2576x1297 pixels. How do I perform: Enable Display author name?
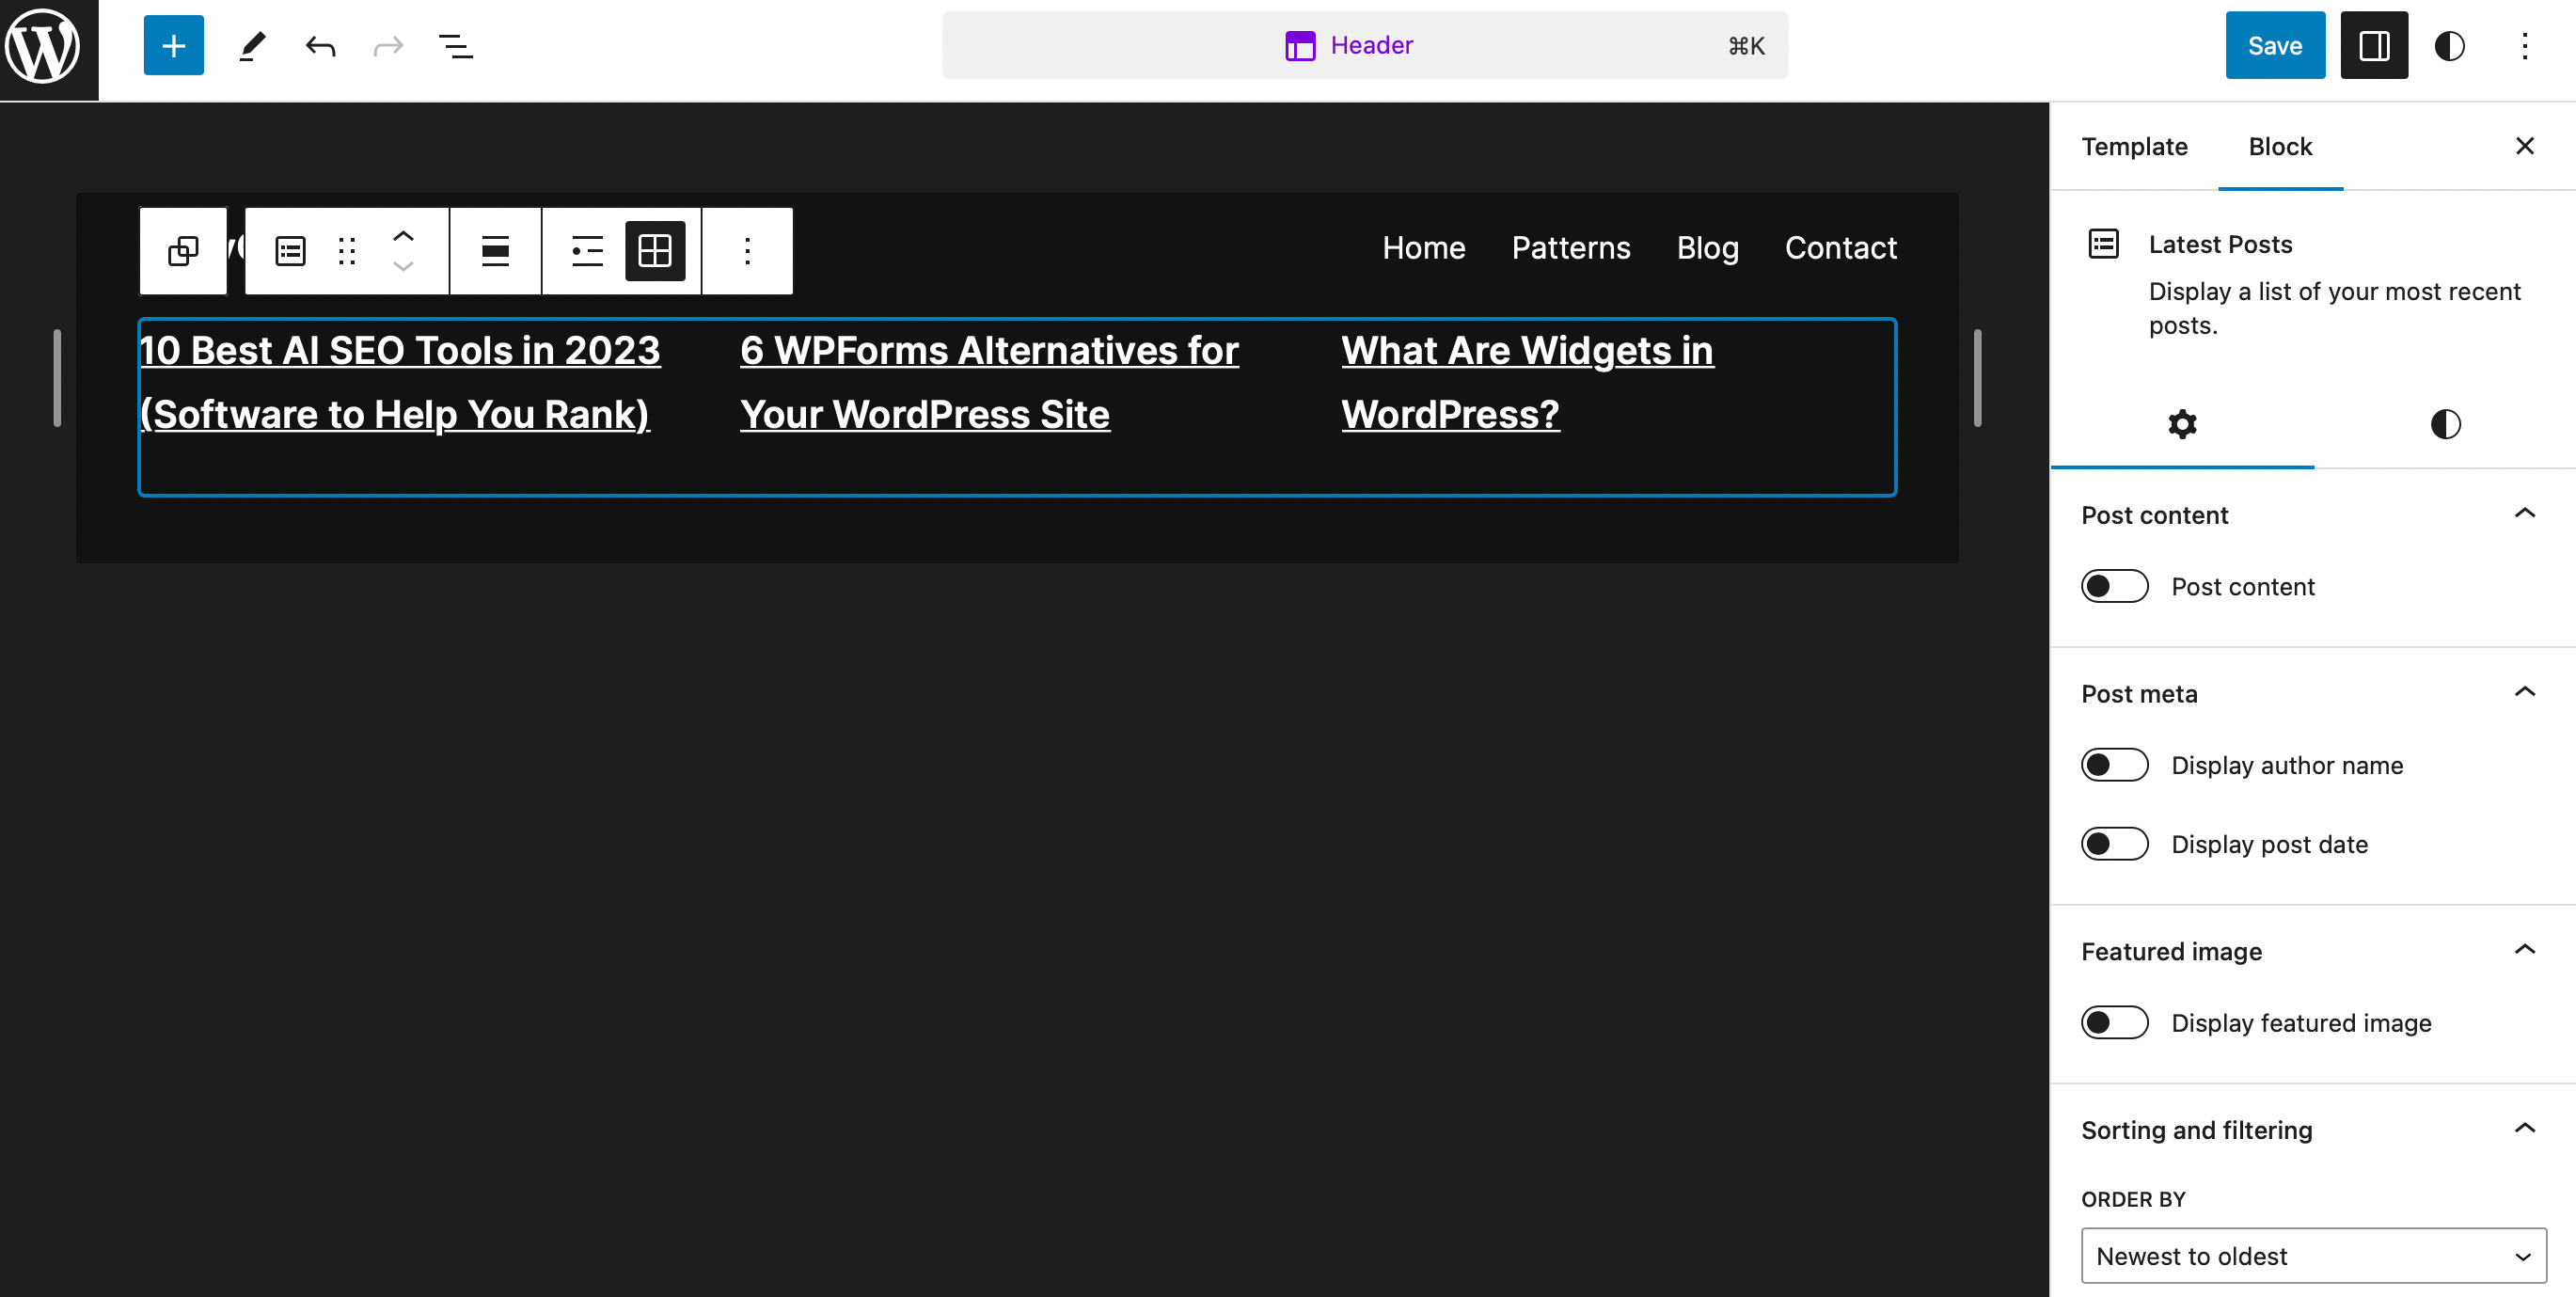(x=2114, y=764)
